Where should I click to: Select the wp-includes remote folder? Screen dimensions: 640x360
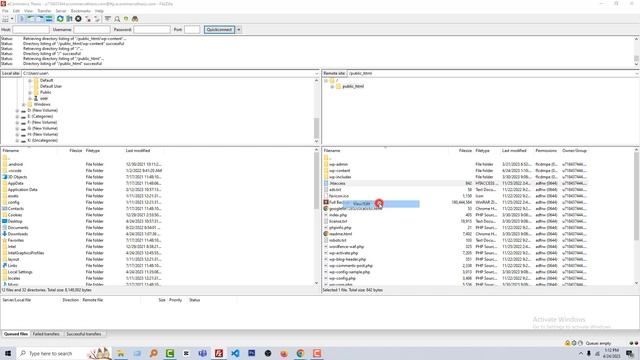tap(340, 177)
